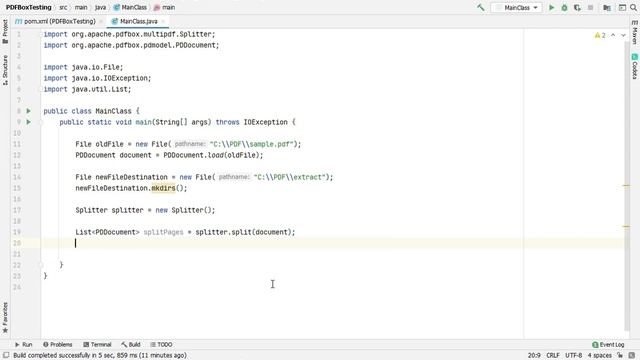Open the Run tool window tab

click(24, 344)
